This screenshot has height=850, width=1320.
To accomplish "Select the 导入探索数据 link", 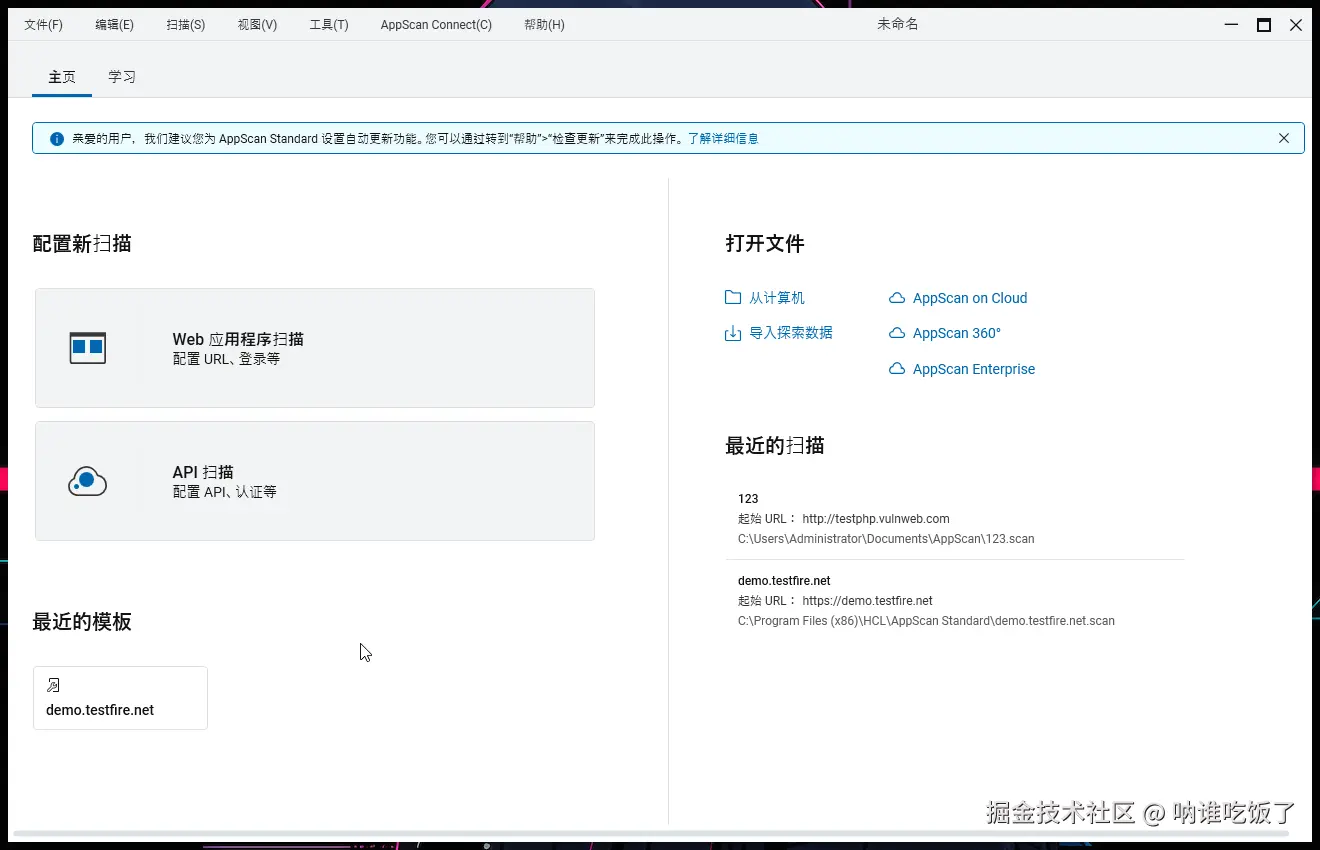I will coord(791,333).
